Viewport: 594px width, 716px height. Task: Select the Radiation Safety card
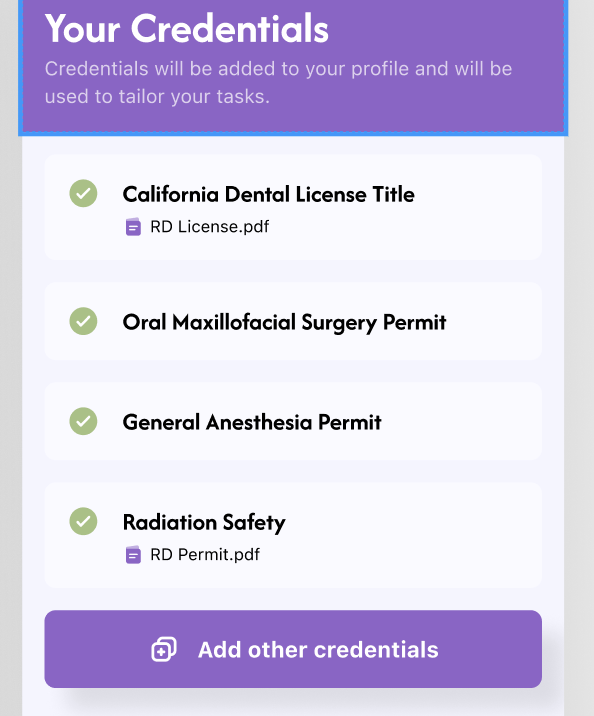pyautogui.click(x=293, y=535)
